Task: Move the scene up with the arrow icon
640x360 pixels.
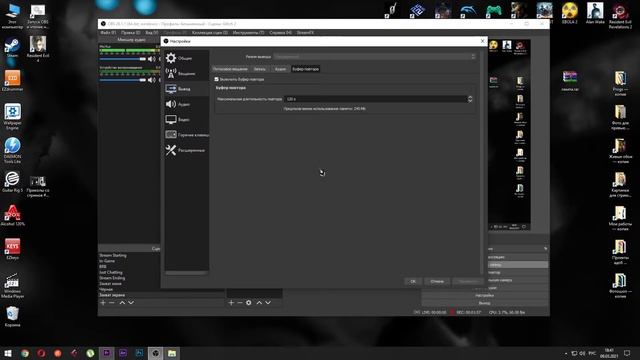Action: pyautogui.click(x=122, y=302)
